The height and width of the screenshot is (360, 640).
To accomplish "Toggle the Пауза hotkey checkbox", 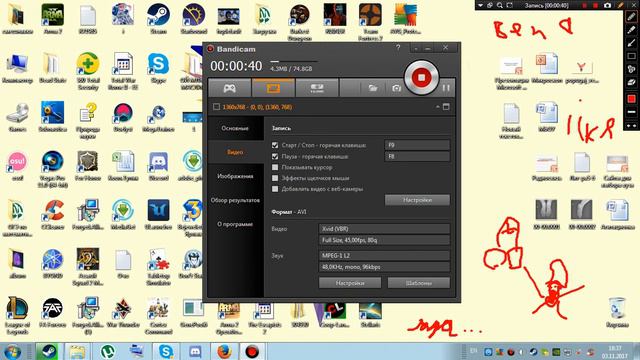I will click(x=275, y=156).
